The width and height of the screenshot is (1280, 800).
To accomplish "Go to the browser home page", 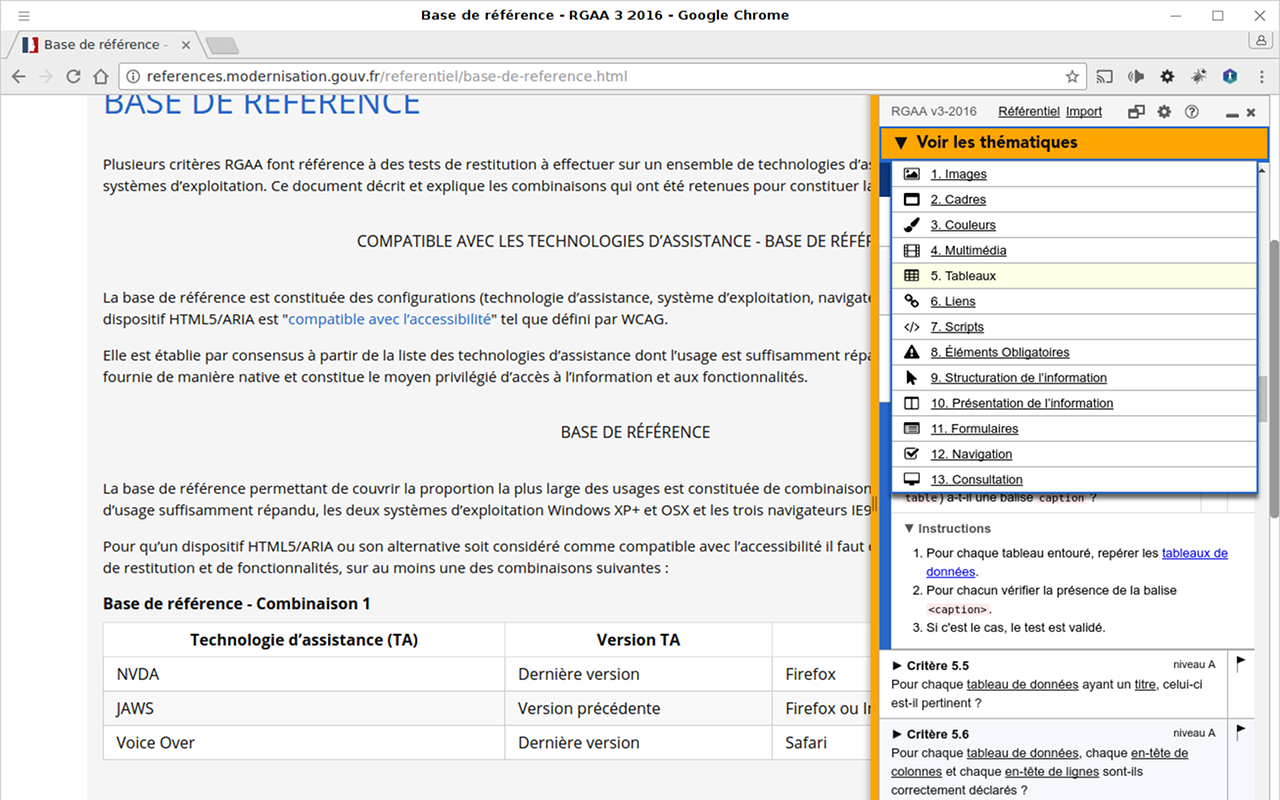I will tap(101, 76).
